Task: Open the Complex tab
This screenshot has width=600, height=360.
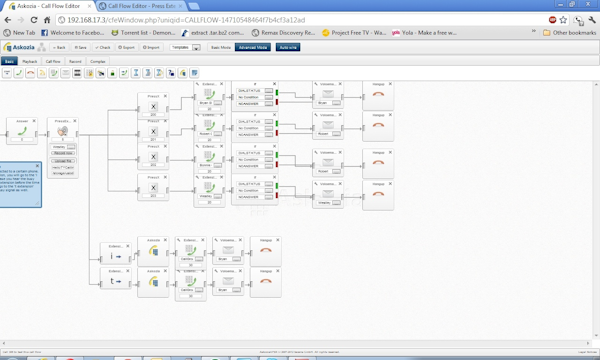Action: tap(98, 61)
